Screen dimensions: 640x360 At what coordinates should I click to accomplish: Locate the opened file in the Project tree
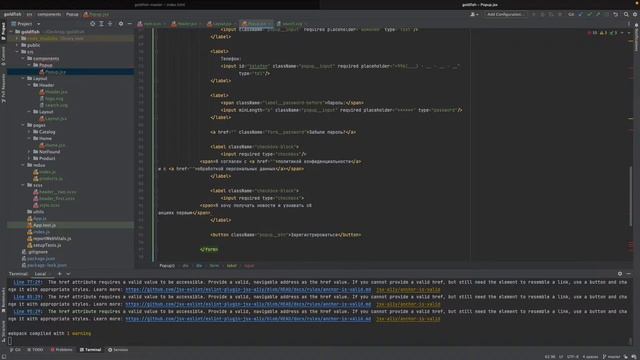(93, 24)
